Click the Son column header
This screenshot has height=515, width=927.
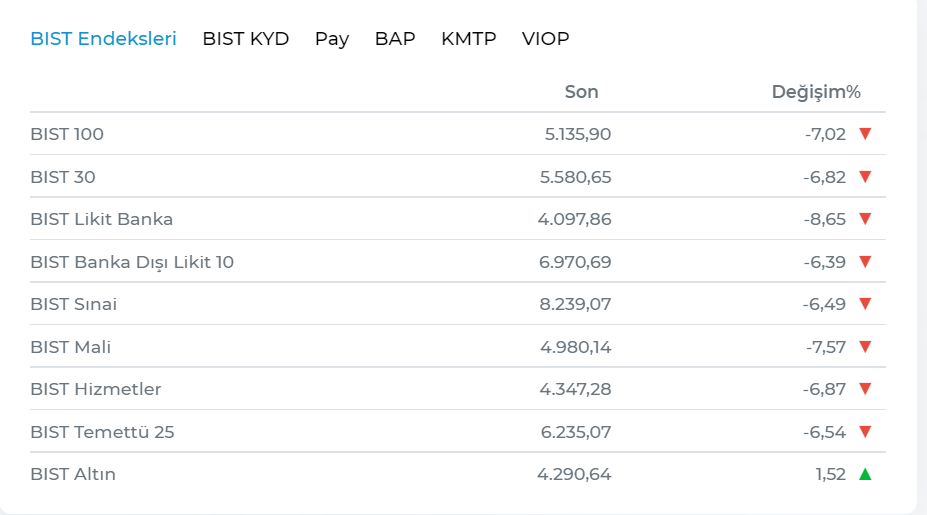click(581, 92)
